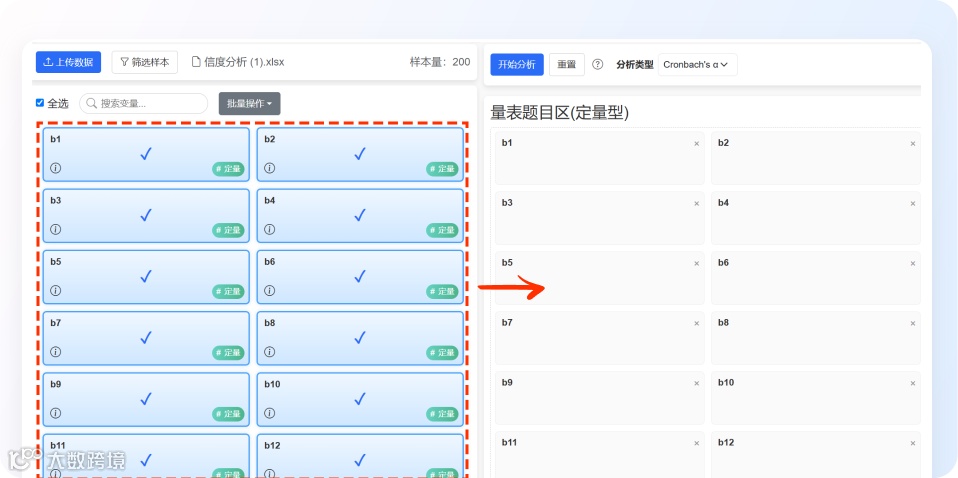The width and height of the screenshot is (958, 478).
Task: Click the 定量 type badge on b10
Action: (442, 414)
